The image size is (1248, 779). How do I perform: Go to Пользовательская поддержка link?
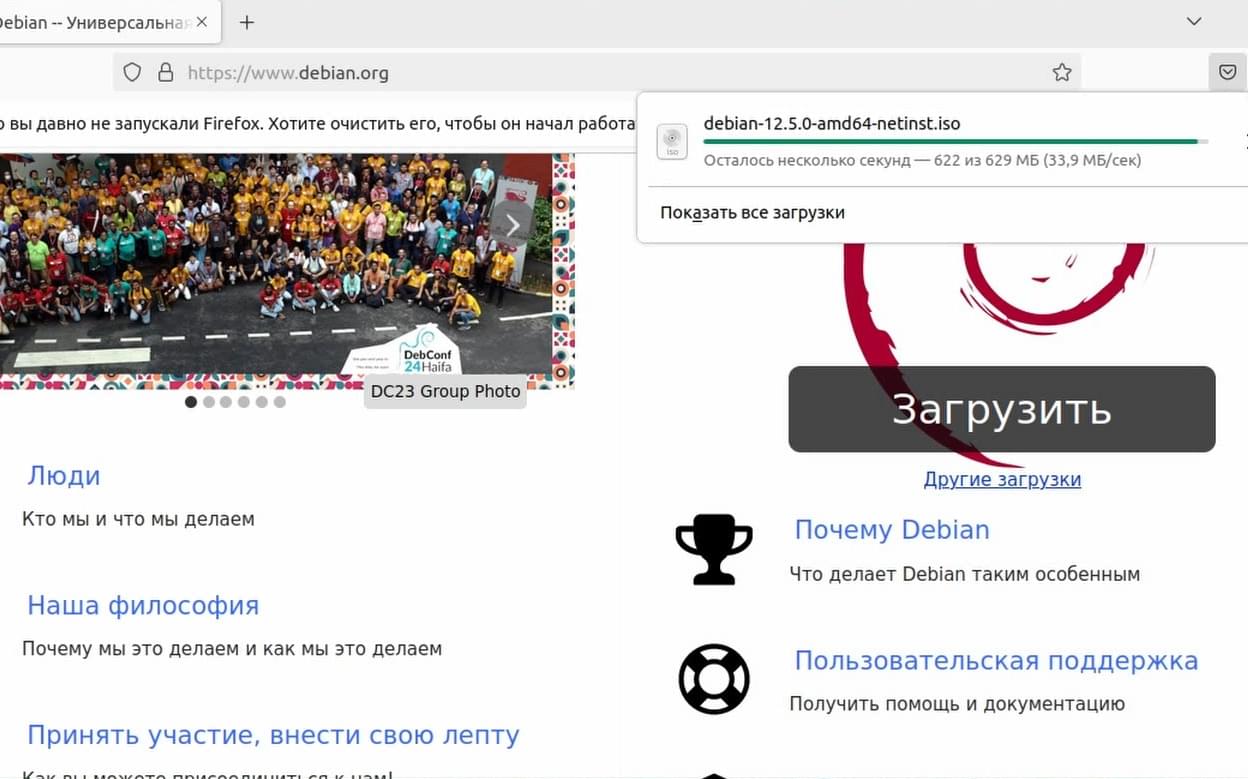(996, 661)
